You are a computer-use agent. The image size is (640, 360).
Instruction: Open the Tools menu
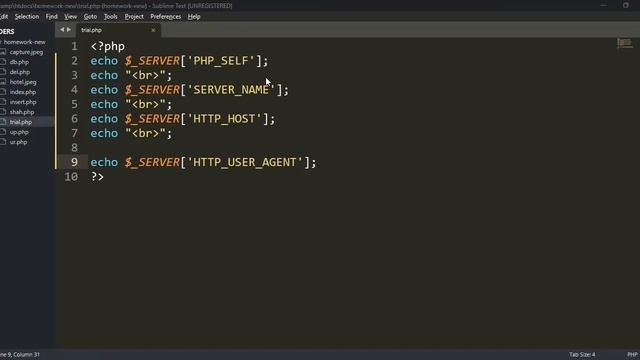(x=111, y=17)
